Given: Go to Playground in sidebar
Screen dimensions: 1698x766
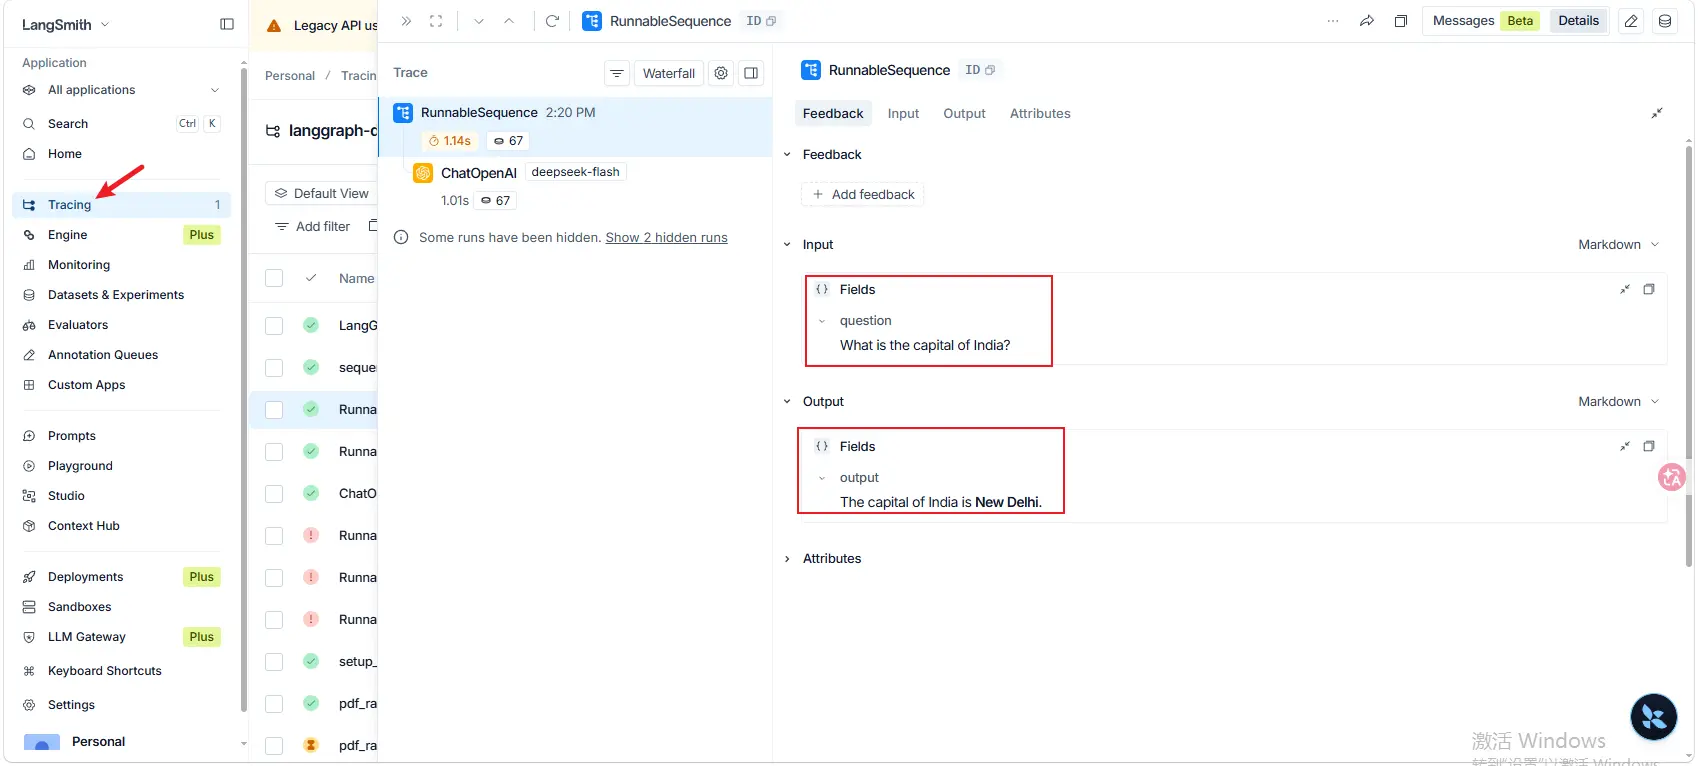Looking at the screenshot, I should [x=121, y=466].
